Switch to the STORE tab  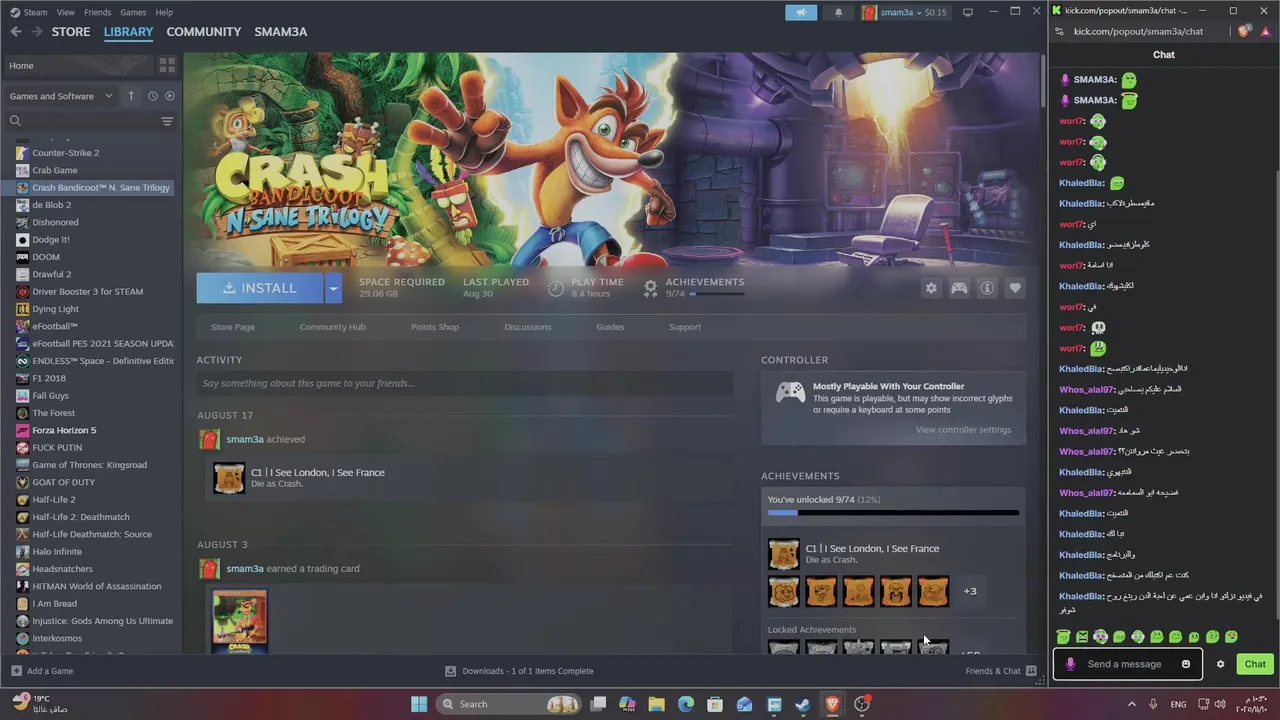pos(71,32)
